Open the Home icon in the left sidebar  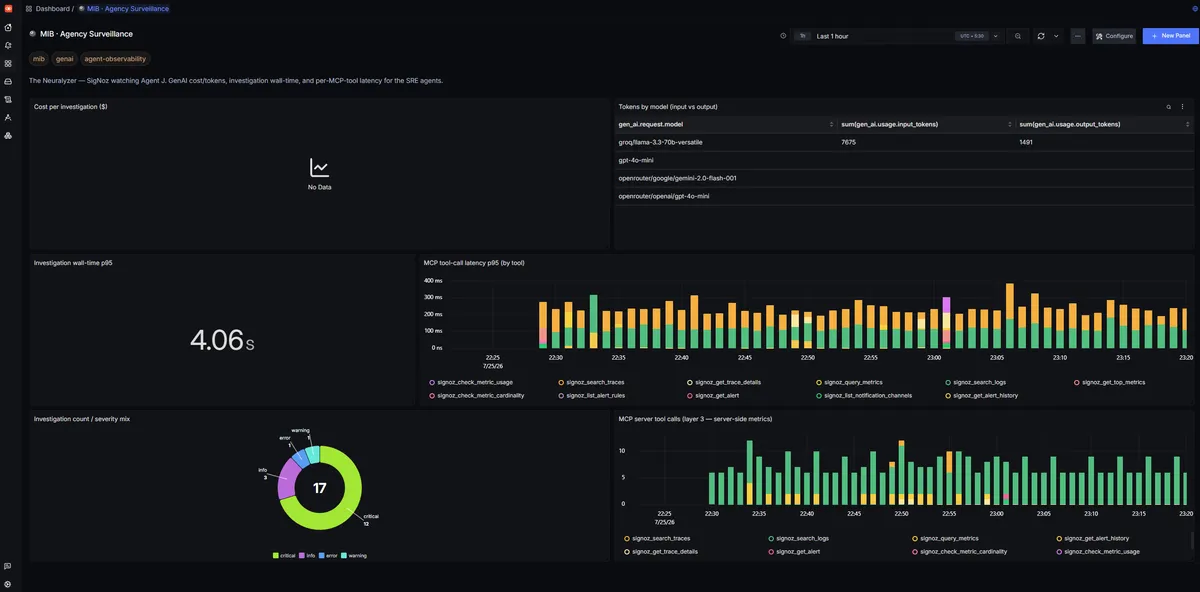tap(8, 27)
